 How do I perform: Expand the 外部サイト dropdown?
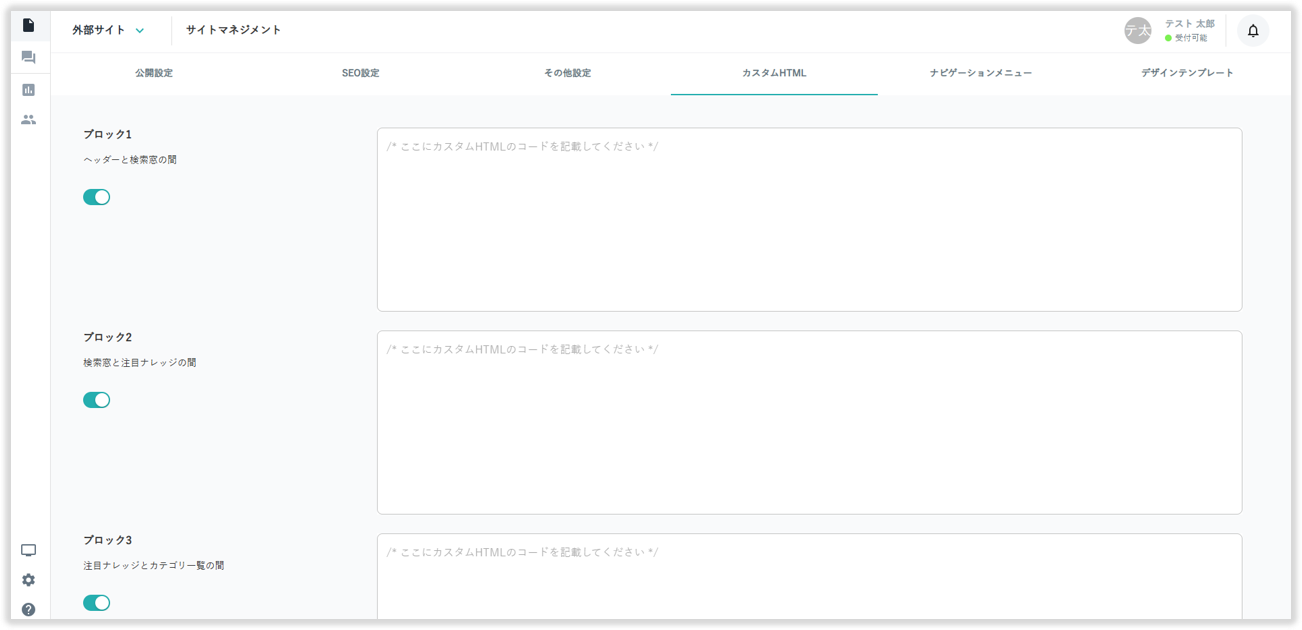click(x=108, y=30)
